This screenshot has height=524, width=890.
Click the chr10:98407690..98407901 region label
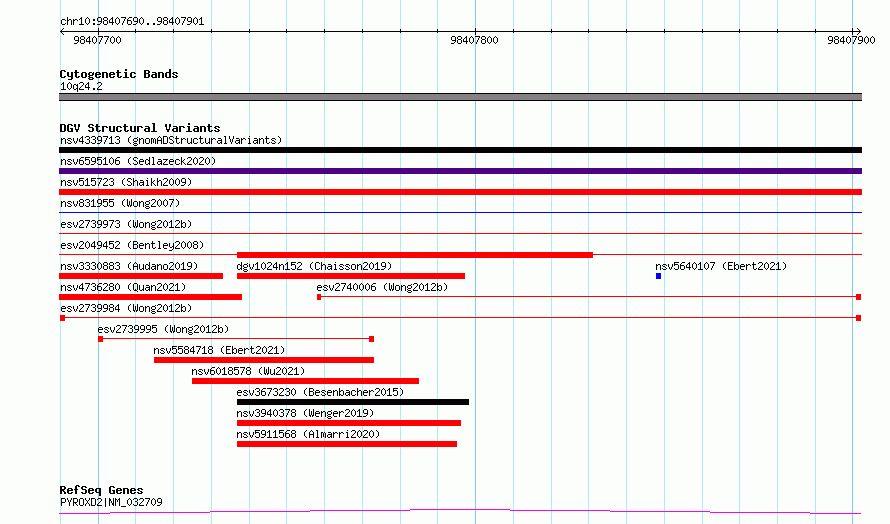click(132, 22)
